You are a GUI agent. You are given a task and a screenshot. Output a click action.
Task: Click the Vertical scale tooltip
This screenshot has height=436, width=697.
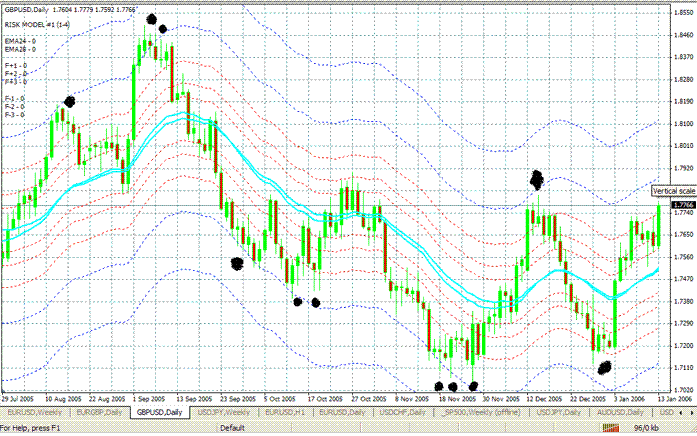point(674,191)
